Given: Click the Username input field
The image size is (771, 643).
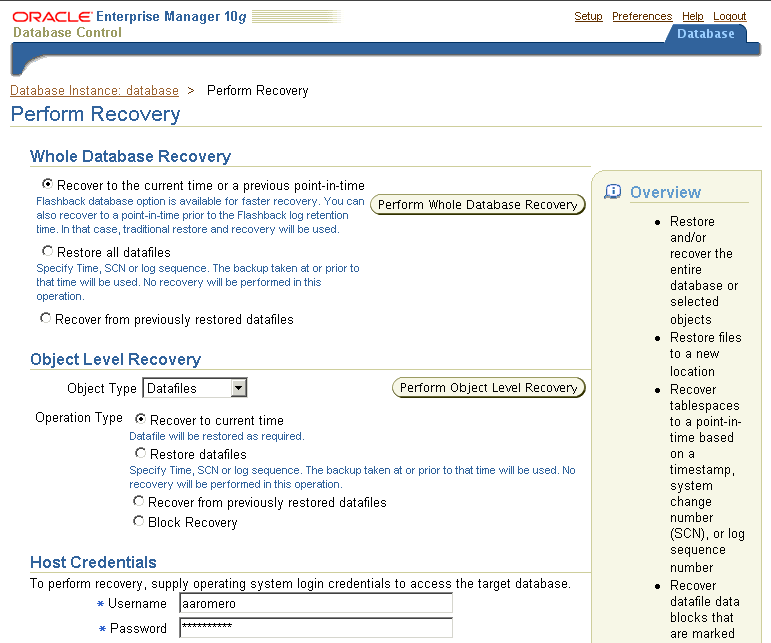Looking at the screenshot, I should (315, 603).
